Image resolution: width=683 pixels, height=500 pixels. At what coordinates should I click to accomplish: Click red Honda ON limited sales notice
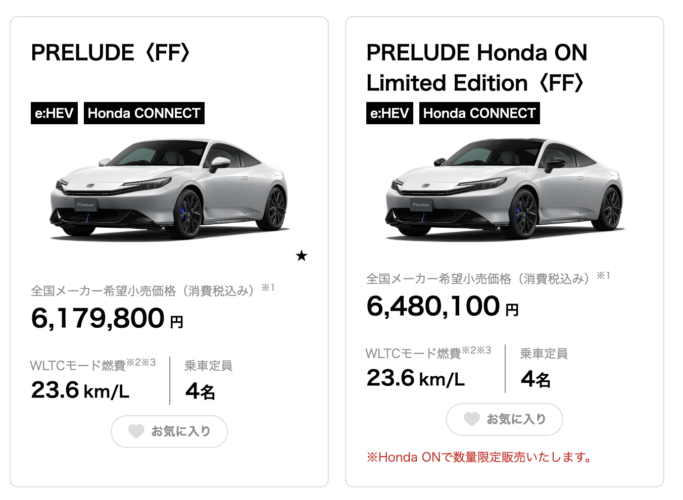(479, 457)
